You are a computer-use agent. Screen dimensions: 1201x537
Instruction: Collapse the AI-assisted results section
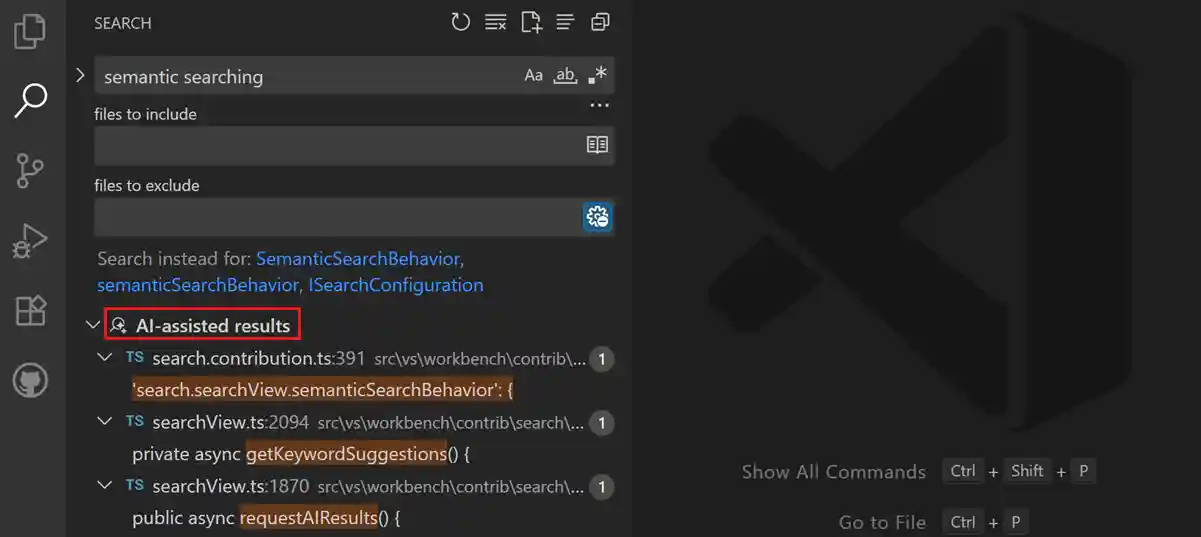click(x=93, y=325)
